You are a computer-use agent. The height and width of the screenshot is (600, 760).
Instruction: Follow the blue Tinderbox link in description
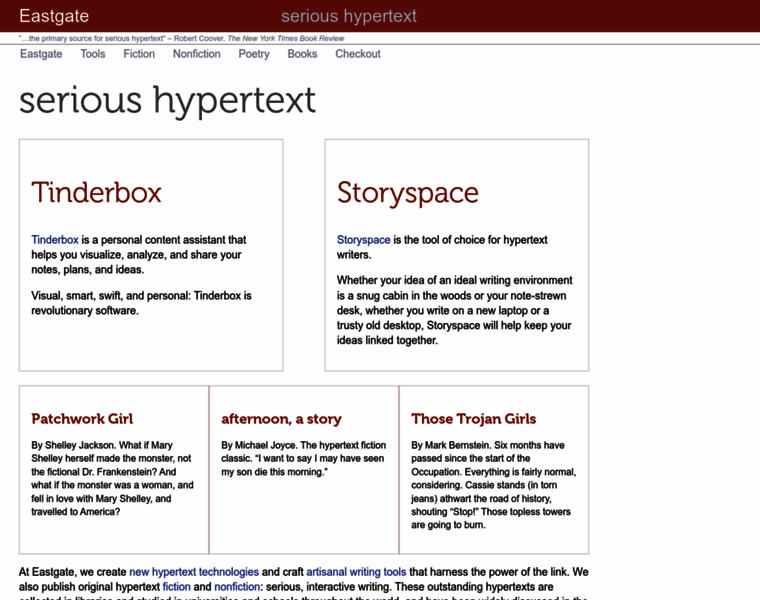[55, 240]
